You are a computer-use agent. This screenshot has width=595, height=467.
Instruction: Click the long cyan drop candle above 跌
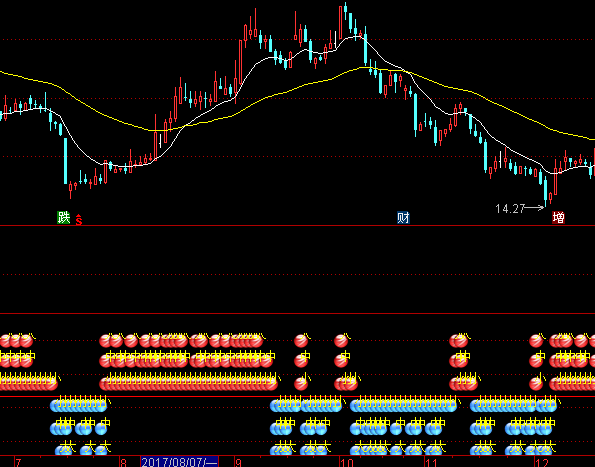pyautogui.click(x=65, y=161)
